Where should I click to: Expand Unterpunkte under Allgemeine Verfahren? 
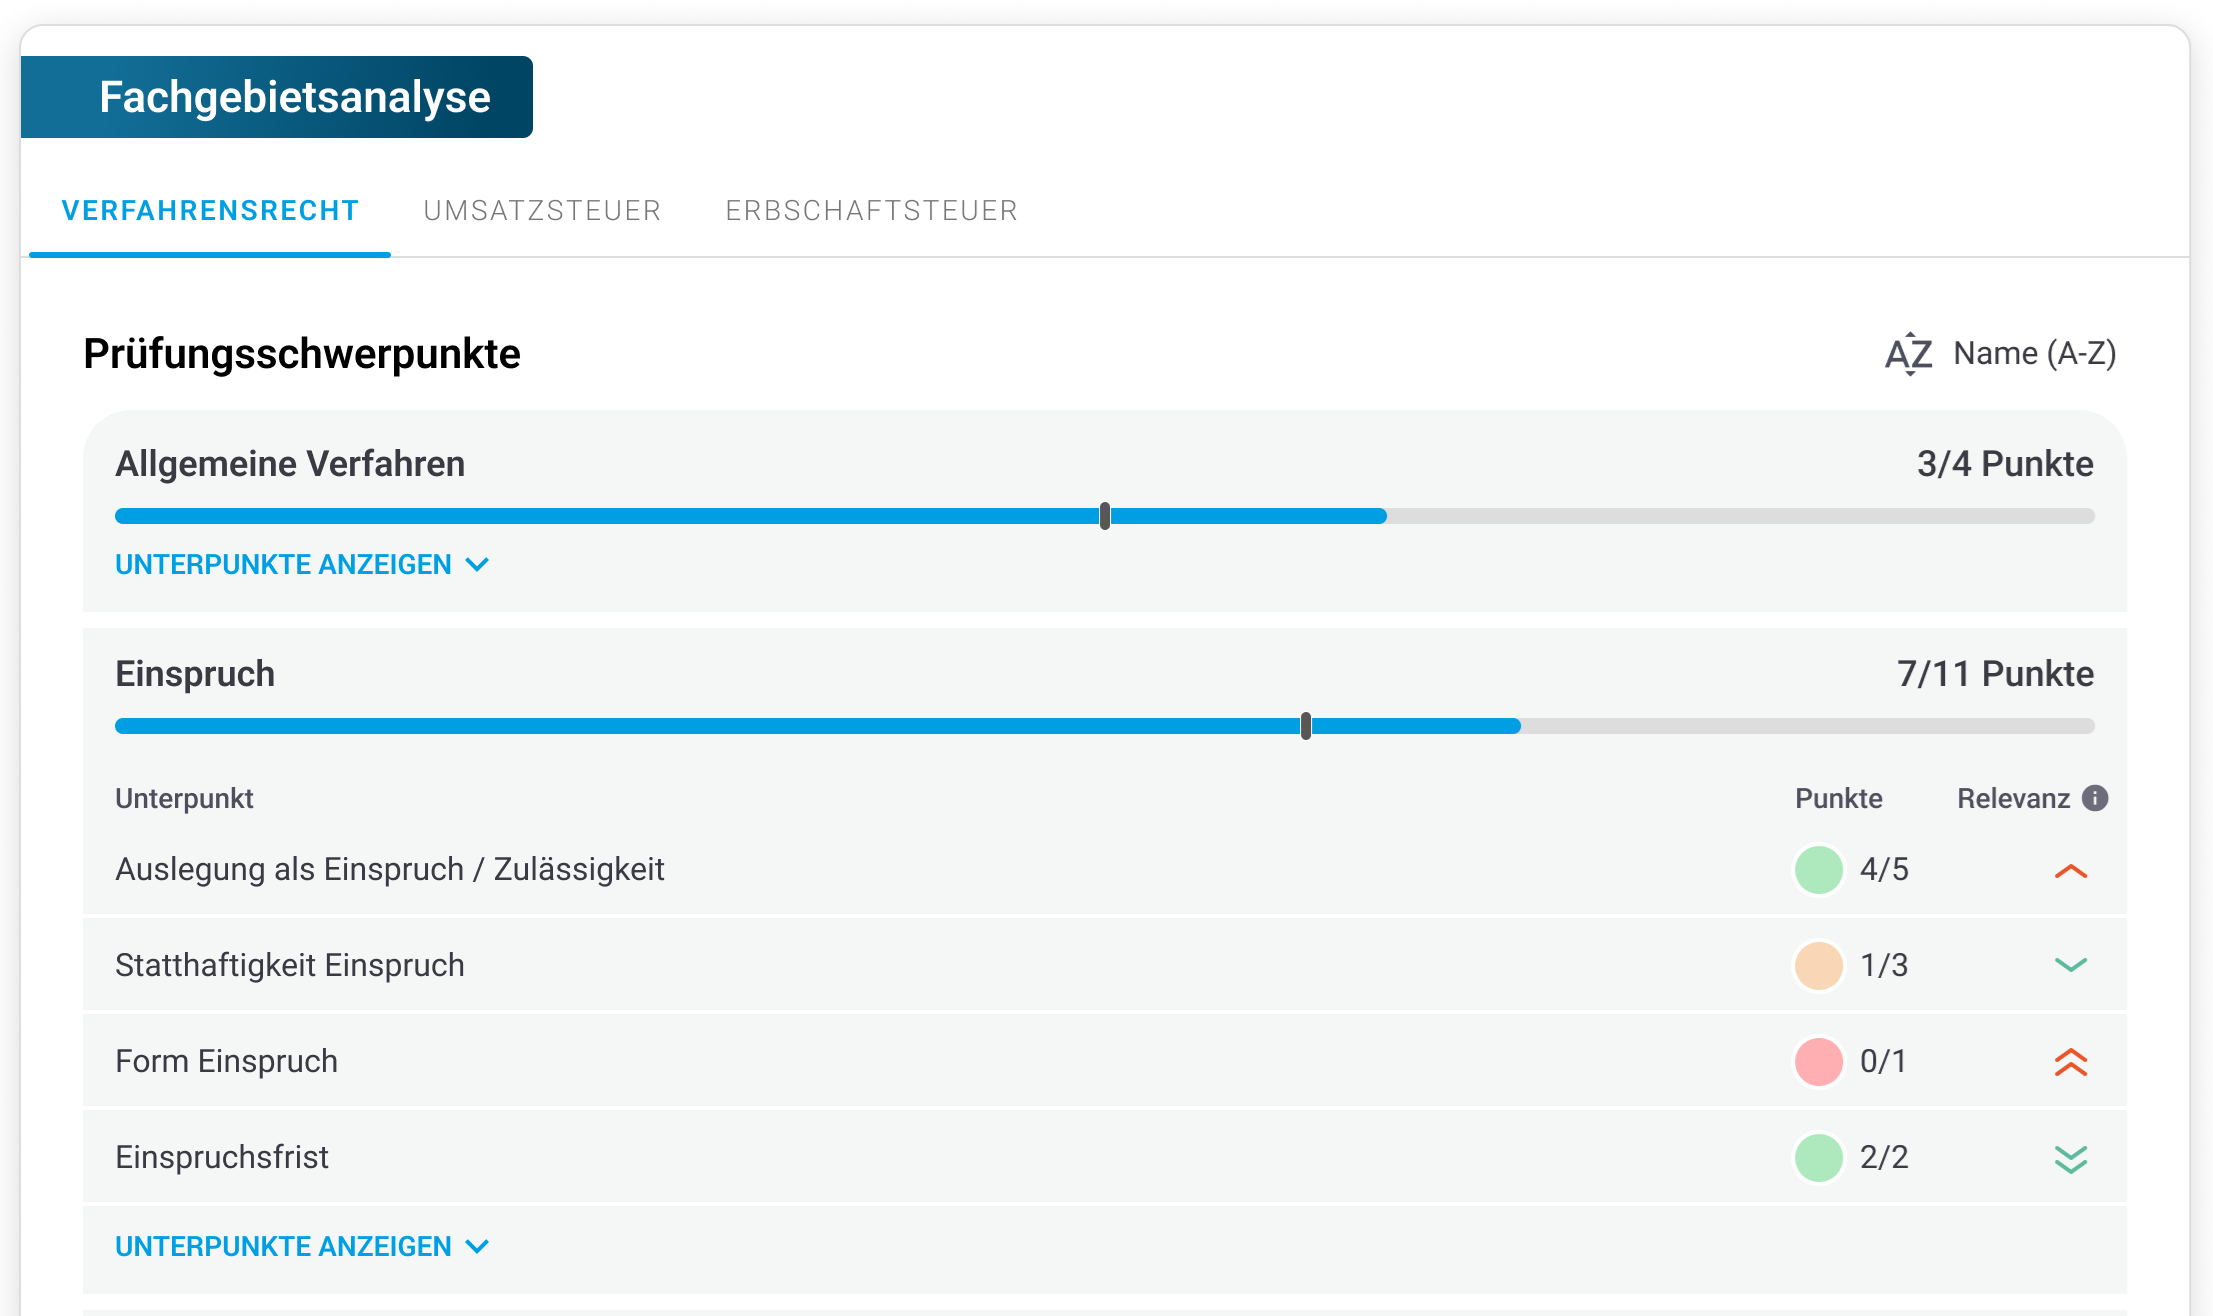(x=302, y=565)
